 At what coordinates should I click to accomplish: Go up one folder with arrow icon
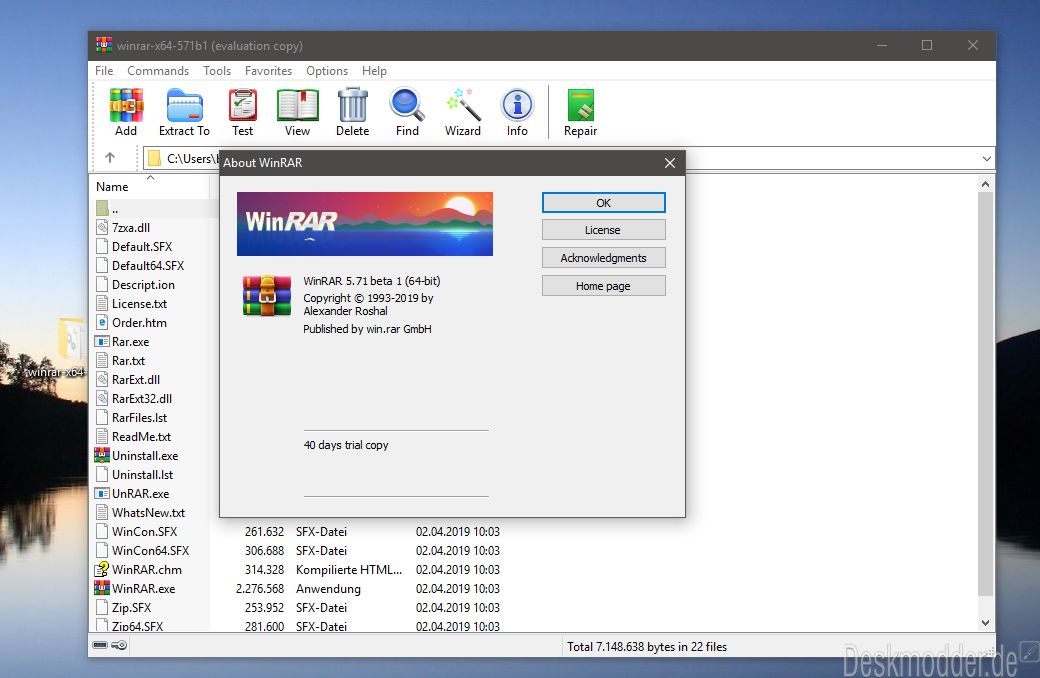110,158
